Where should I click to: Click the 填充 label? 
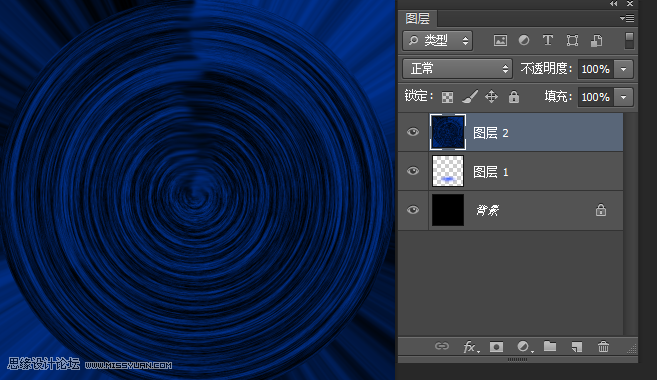558,97
